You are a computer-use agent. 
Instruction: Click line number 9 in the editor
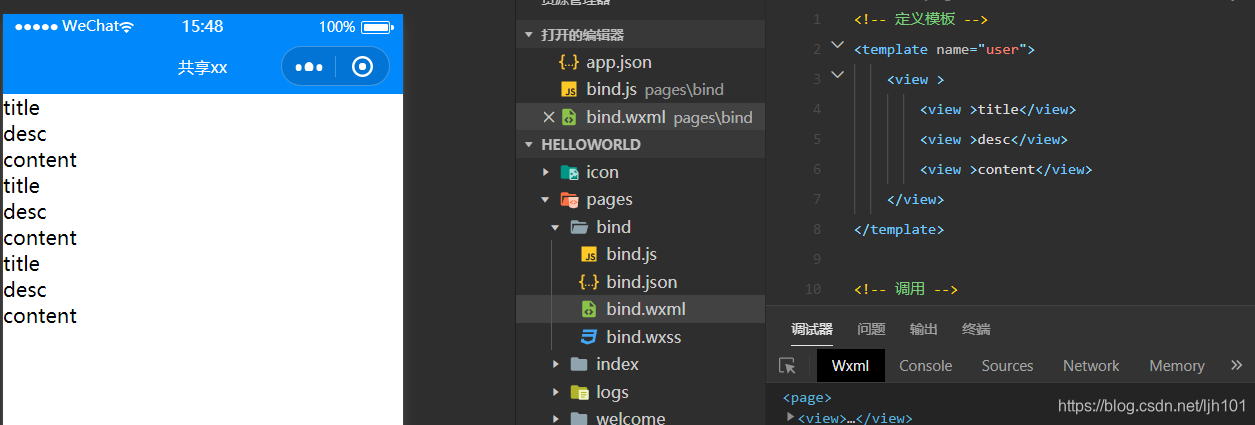pos(817,259)
